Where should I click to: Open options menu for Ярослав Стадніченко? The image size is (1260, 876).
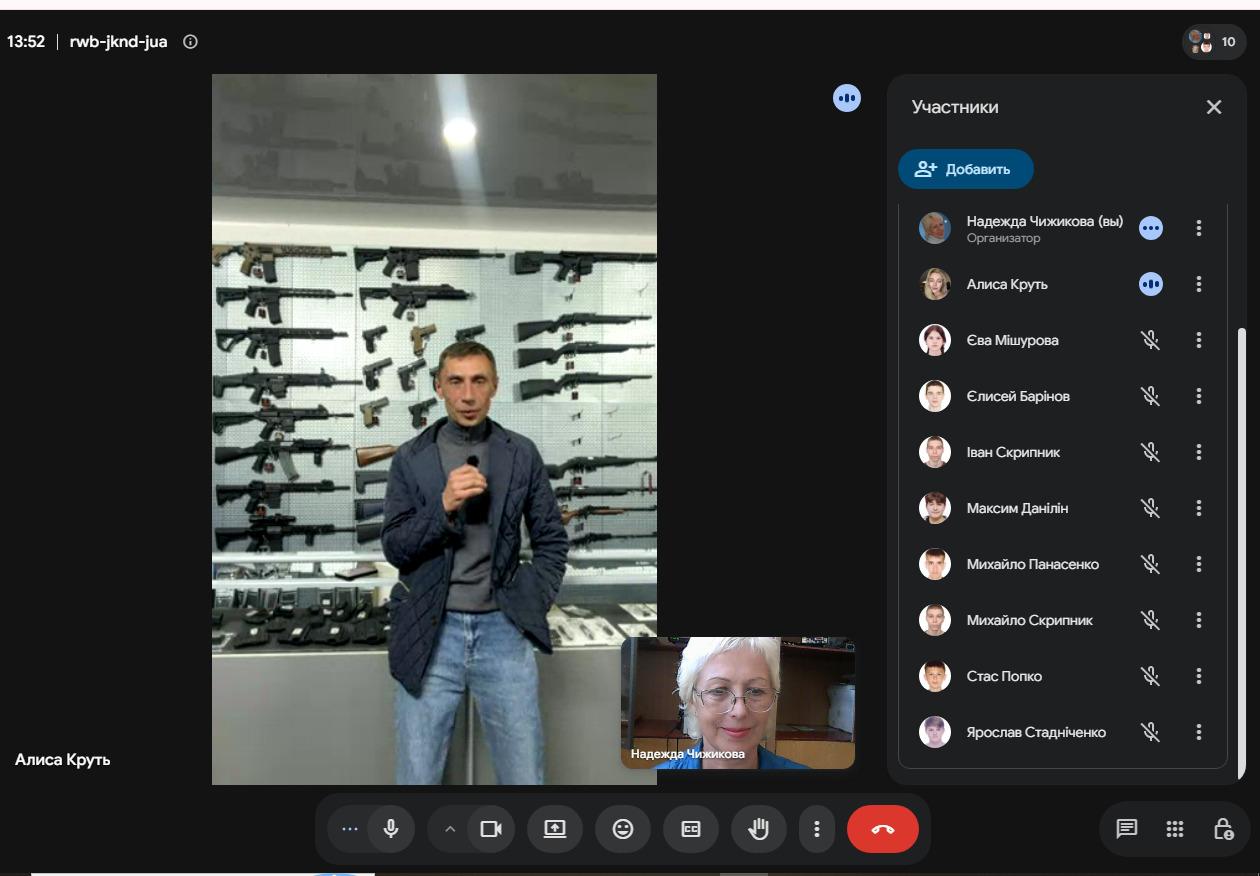[1199, 732]
